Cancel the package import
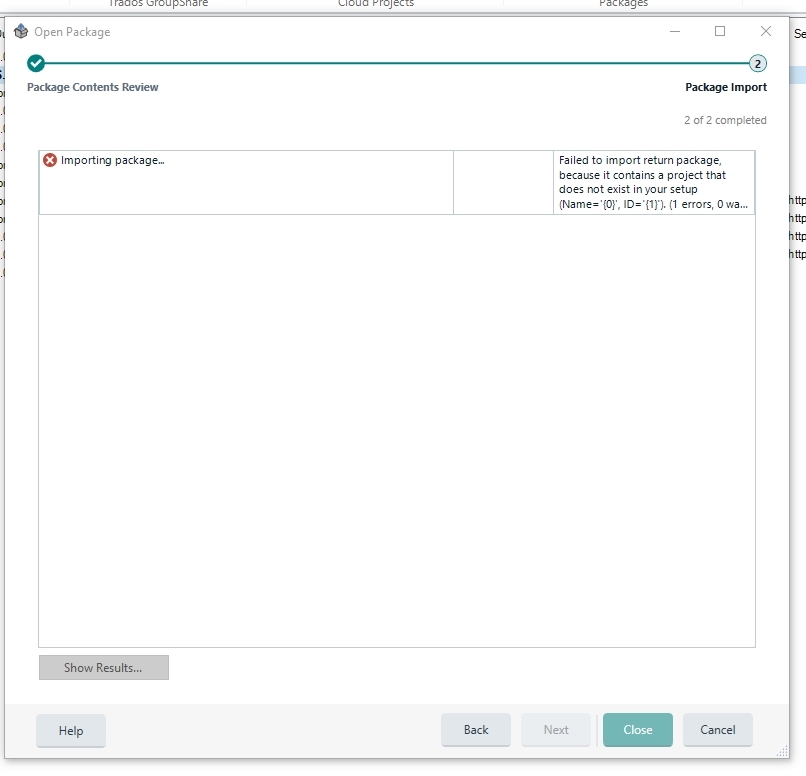 (718, 730)
